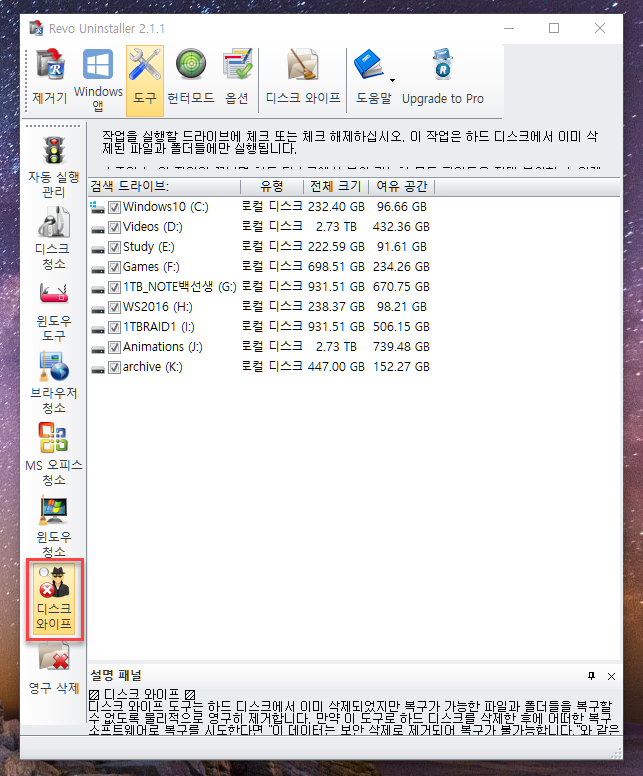Image resolution: width=643 pixels, height=776 pixels.
Task: Click the Windows10 (C:) drive icon
Action: [98, 207]
